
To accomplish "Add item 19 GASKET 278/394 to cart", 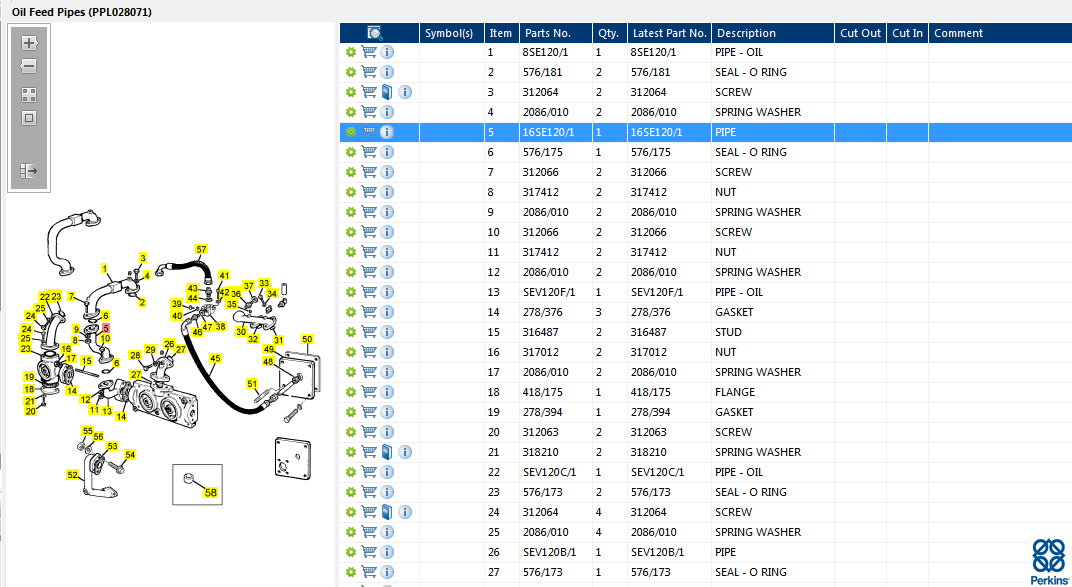I will tap(369, 412).
